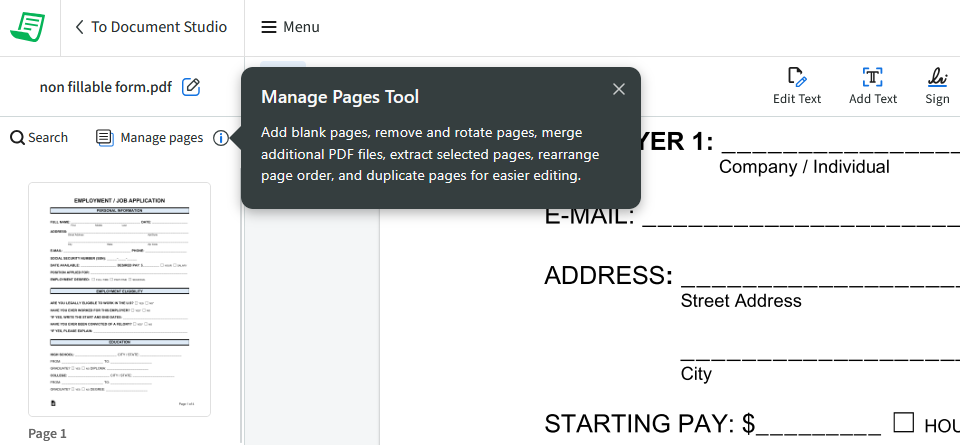Open the Manage pages tool

(x=150, y=138)
